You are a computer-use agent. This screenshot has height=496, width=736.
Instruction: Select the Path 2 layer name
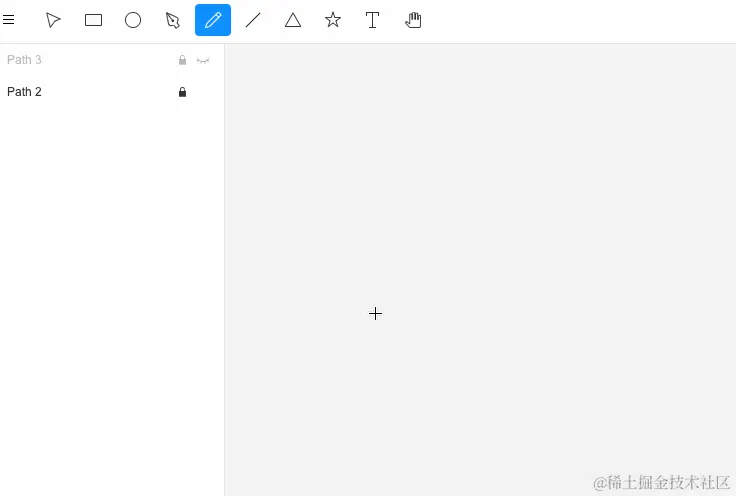click(x=24, y=92)
